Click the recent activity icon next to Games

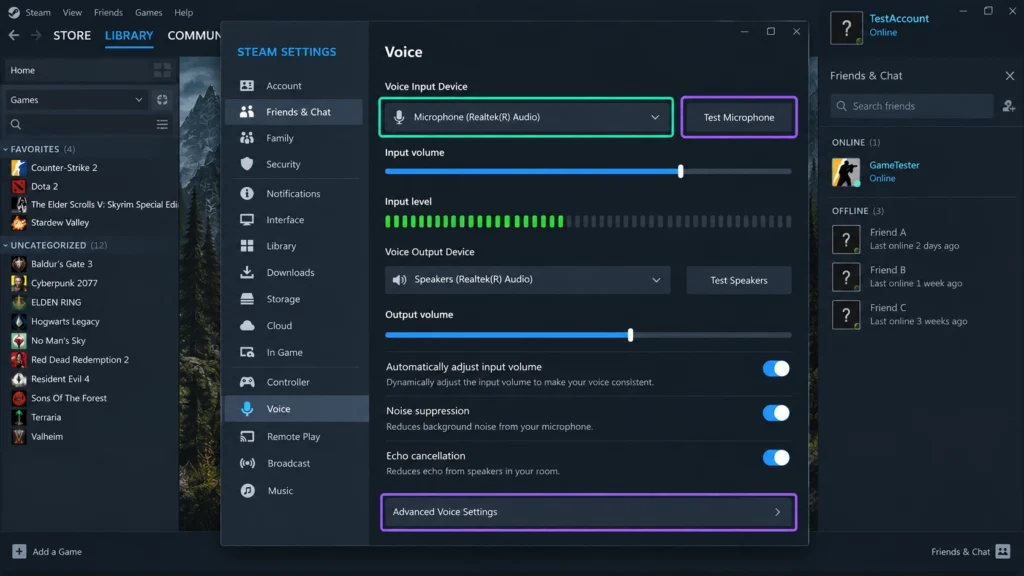pos(162,100)
